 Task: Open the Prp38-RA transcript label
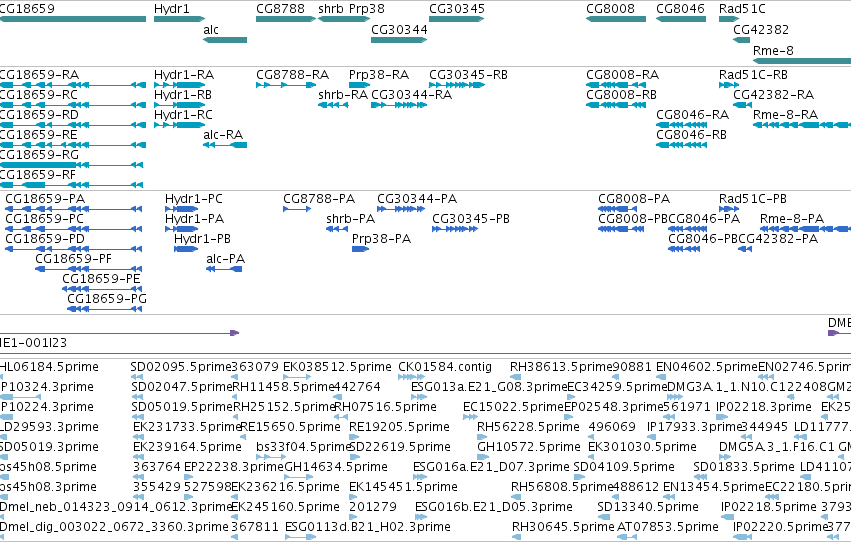click(x=379, y=74)
